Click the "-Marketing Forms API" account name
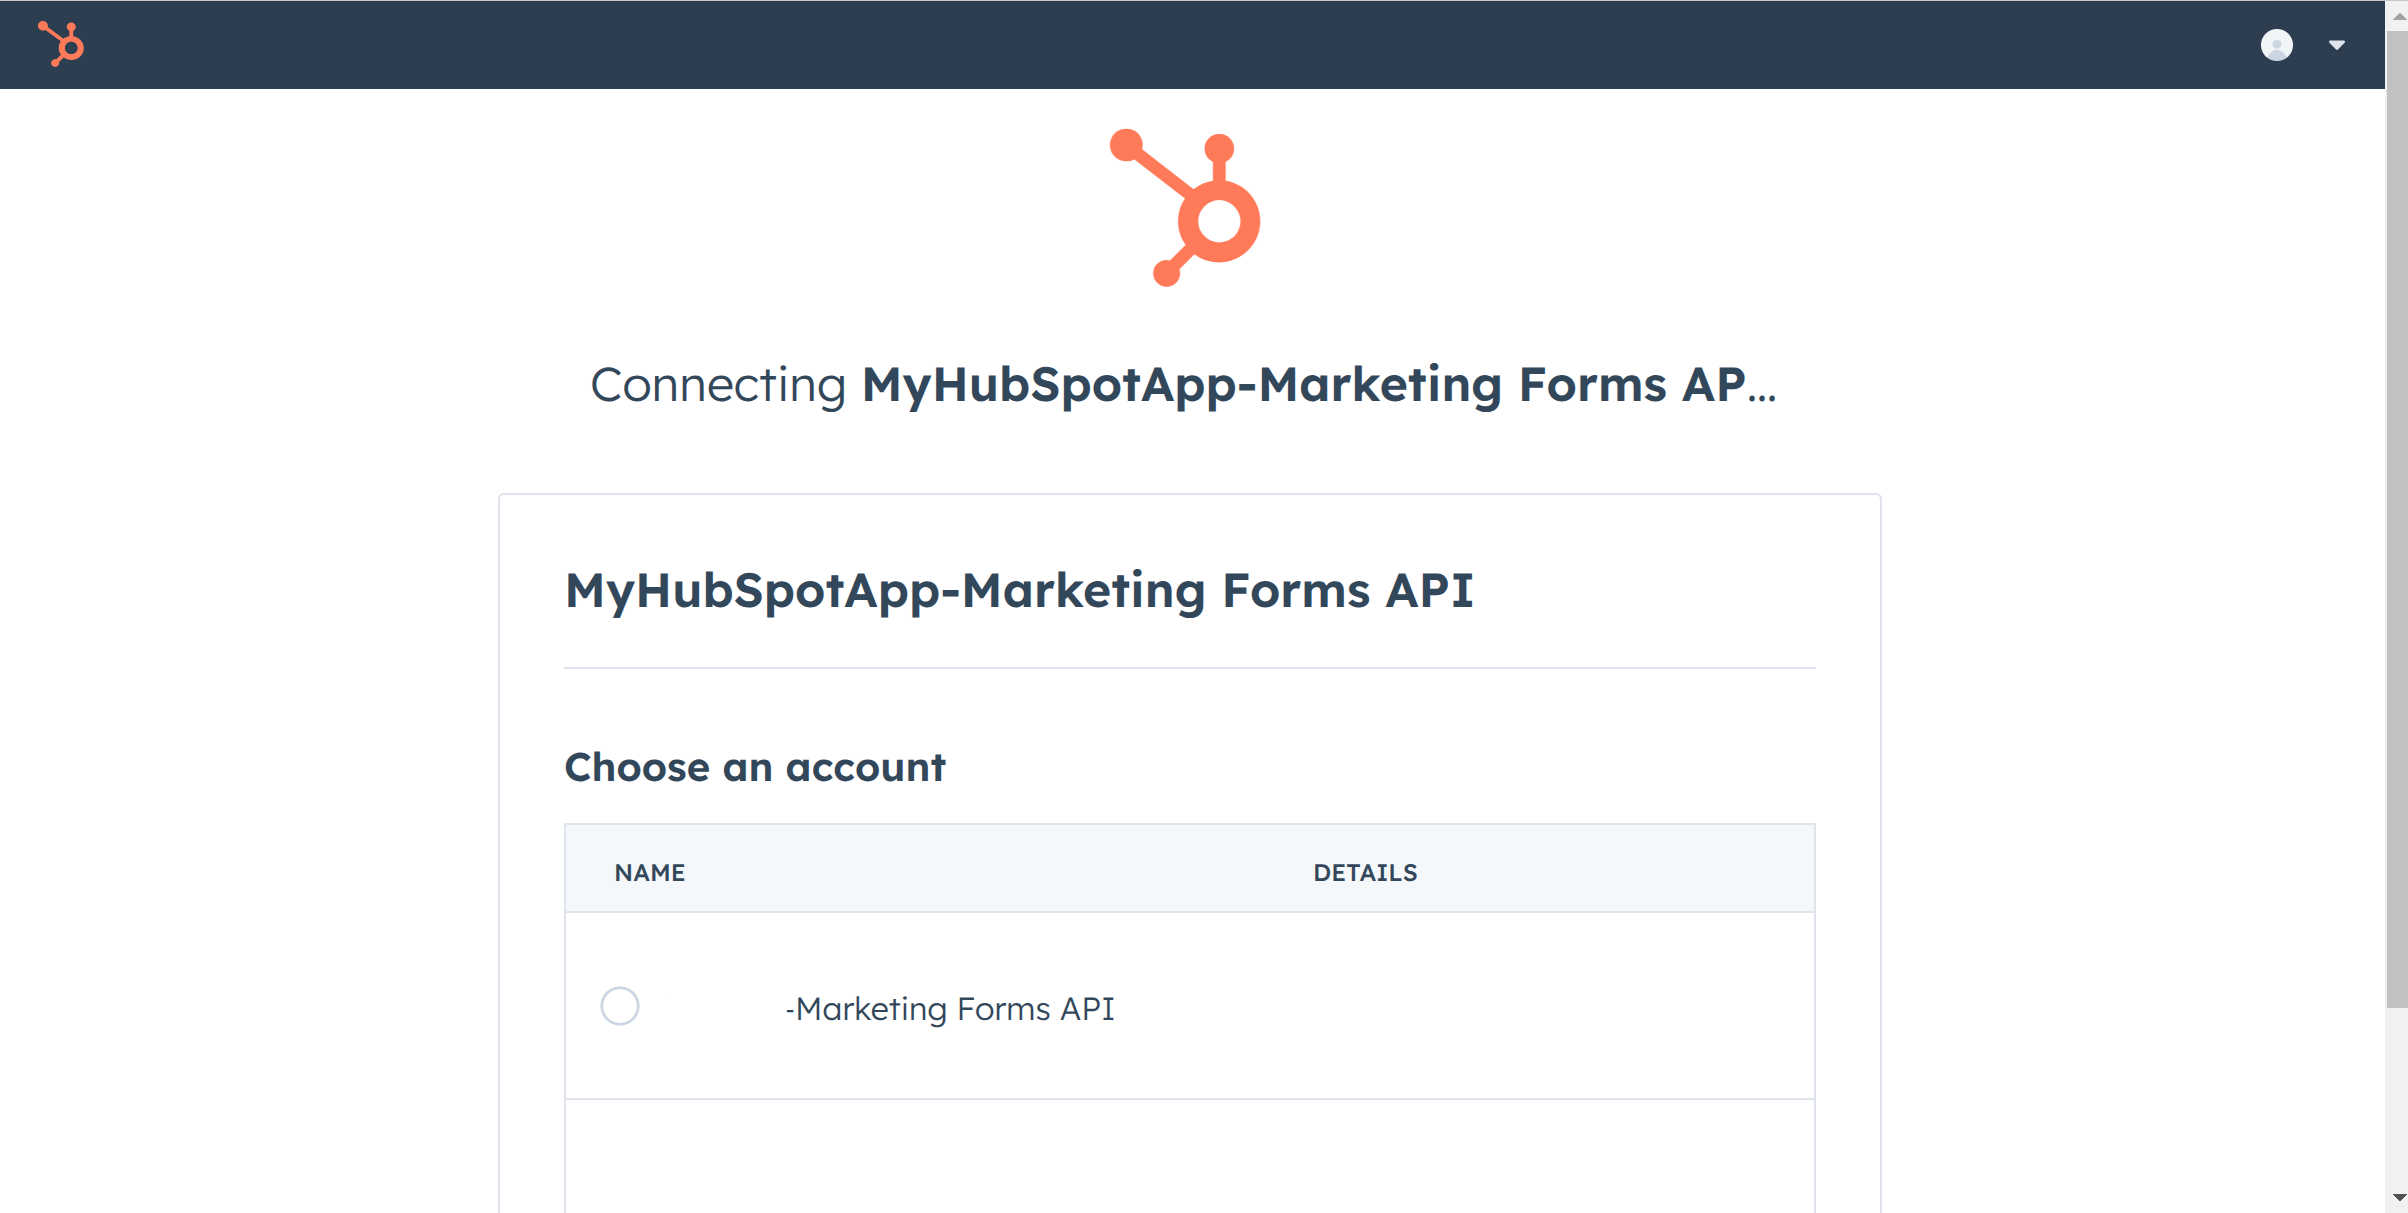Image resolution: width=2408 pixels, height=1213 pixels. coord(949,1008)
